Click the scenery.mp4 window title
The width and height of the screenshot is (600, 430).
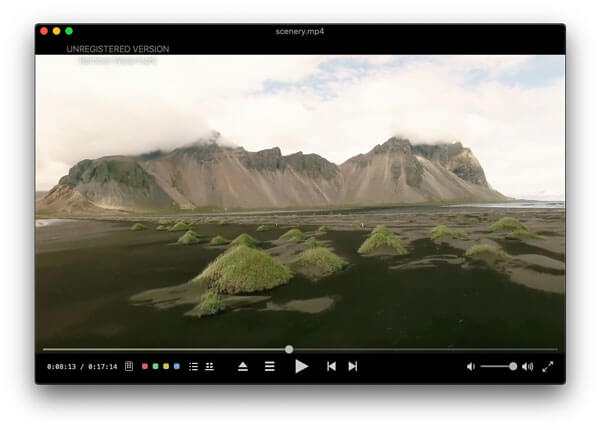coord(300,31)
